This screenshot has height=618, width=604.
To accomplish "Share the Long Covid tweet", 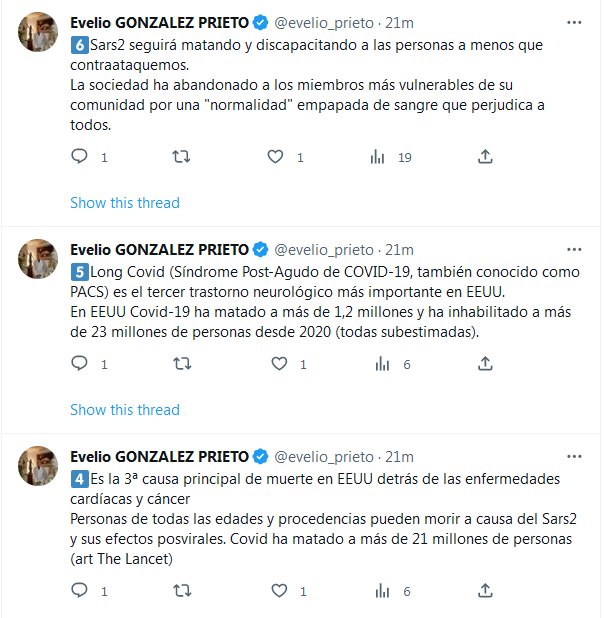I will (x=485, y=365).
